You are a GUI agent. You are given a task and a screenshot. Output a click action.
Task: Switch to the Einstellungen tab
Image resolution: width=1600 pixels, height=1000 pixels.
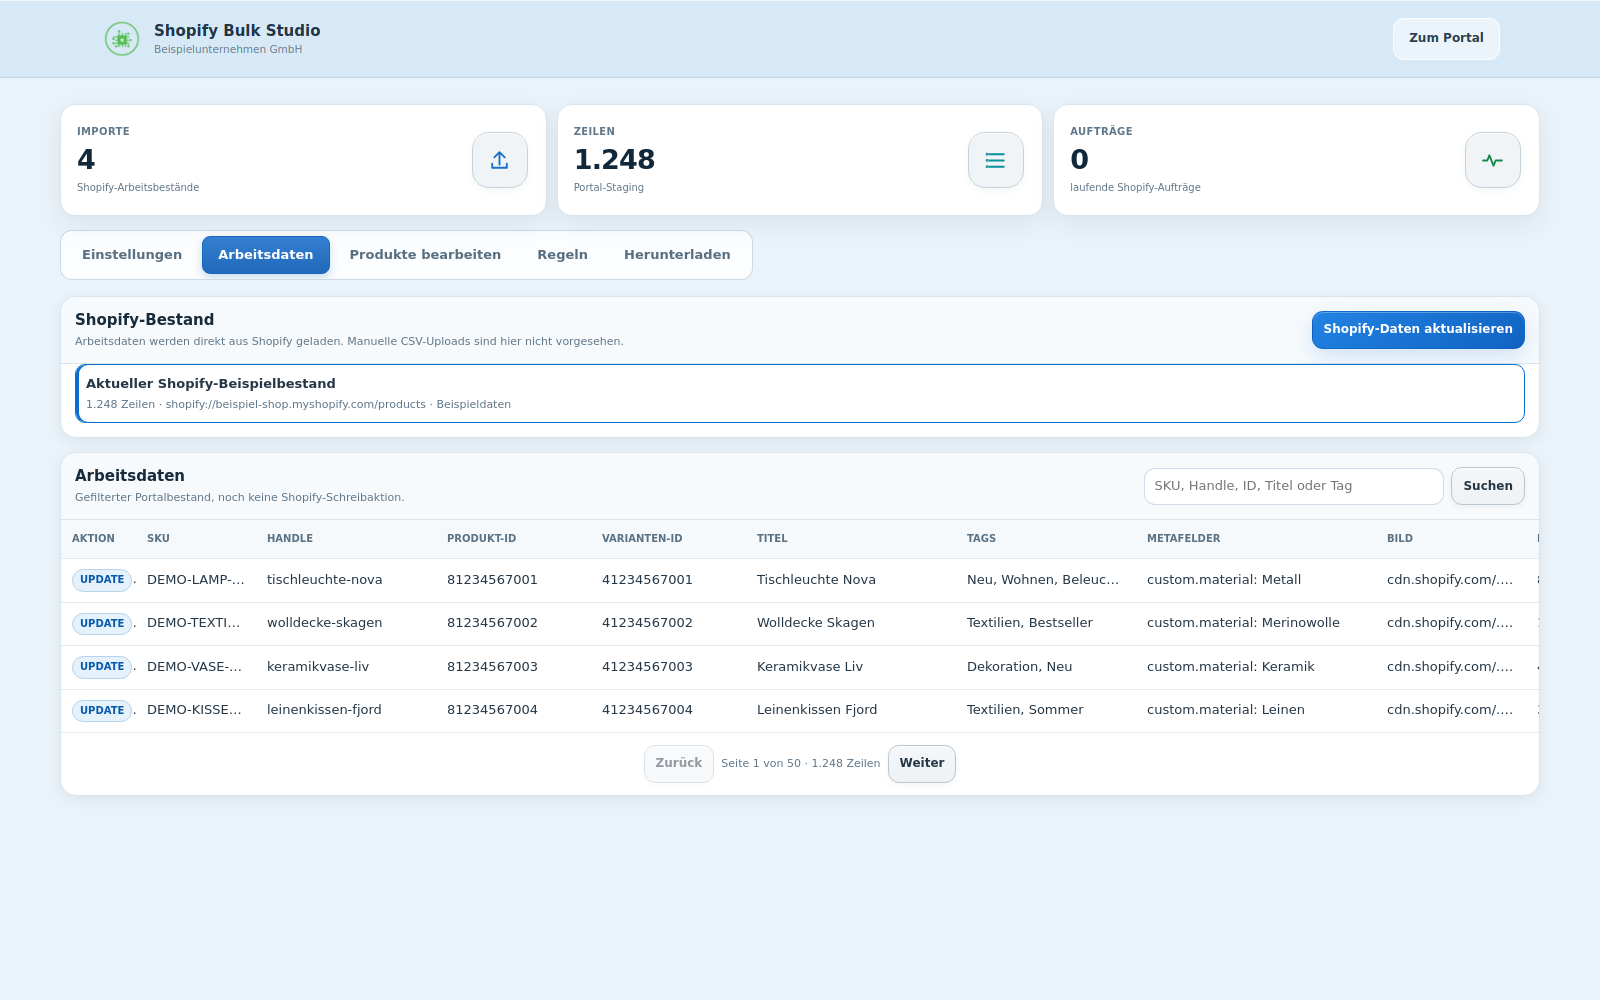pyautogui.click(x=132, y=255)
